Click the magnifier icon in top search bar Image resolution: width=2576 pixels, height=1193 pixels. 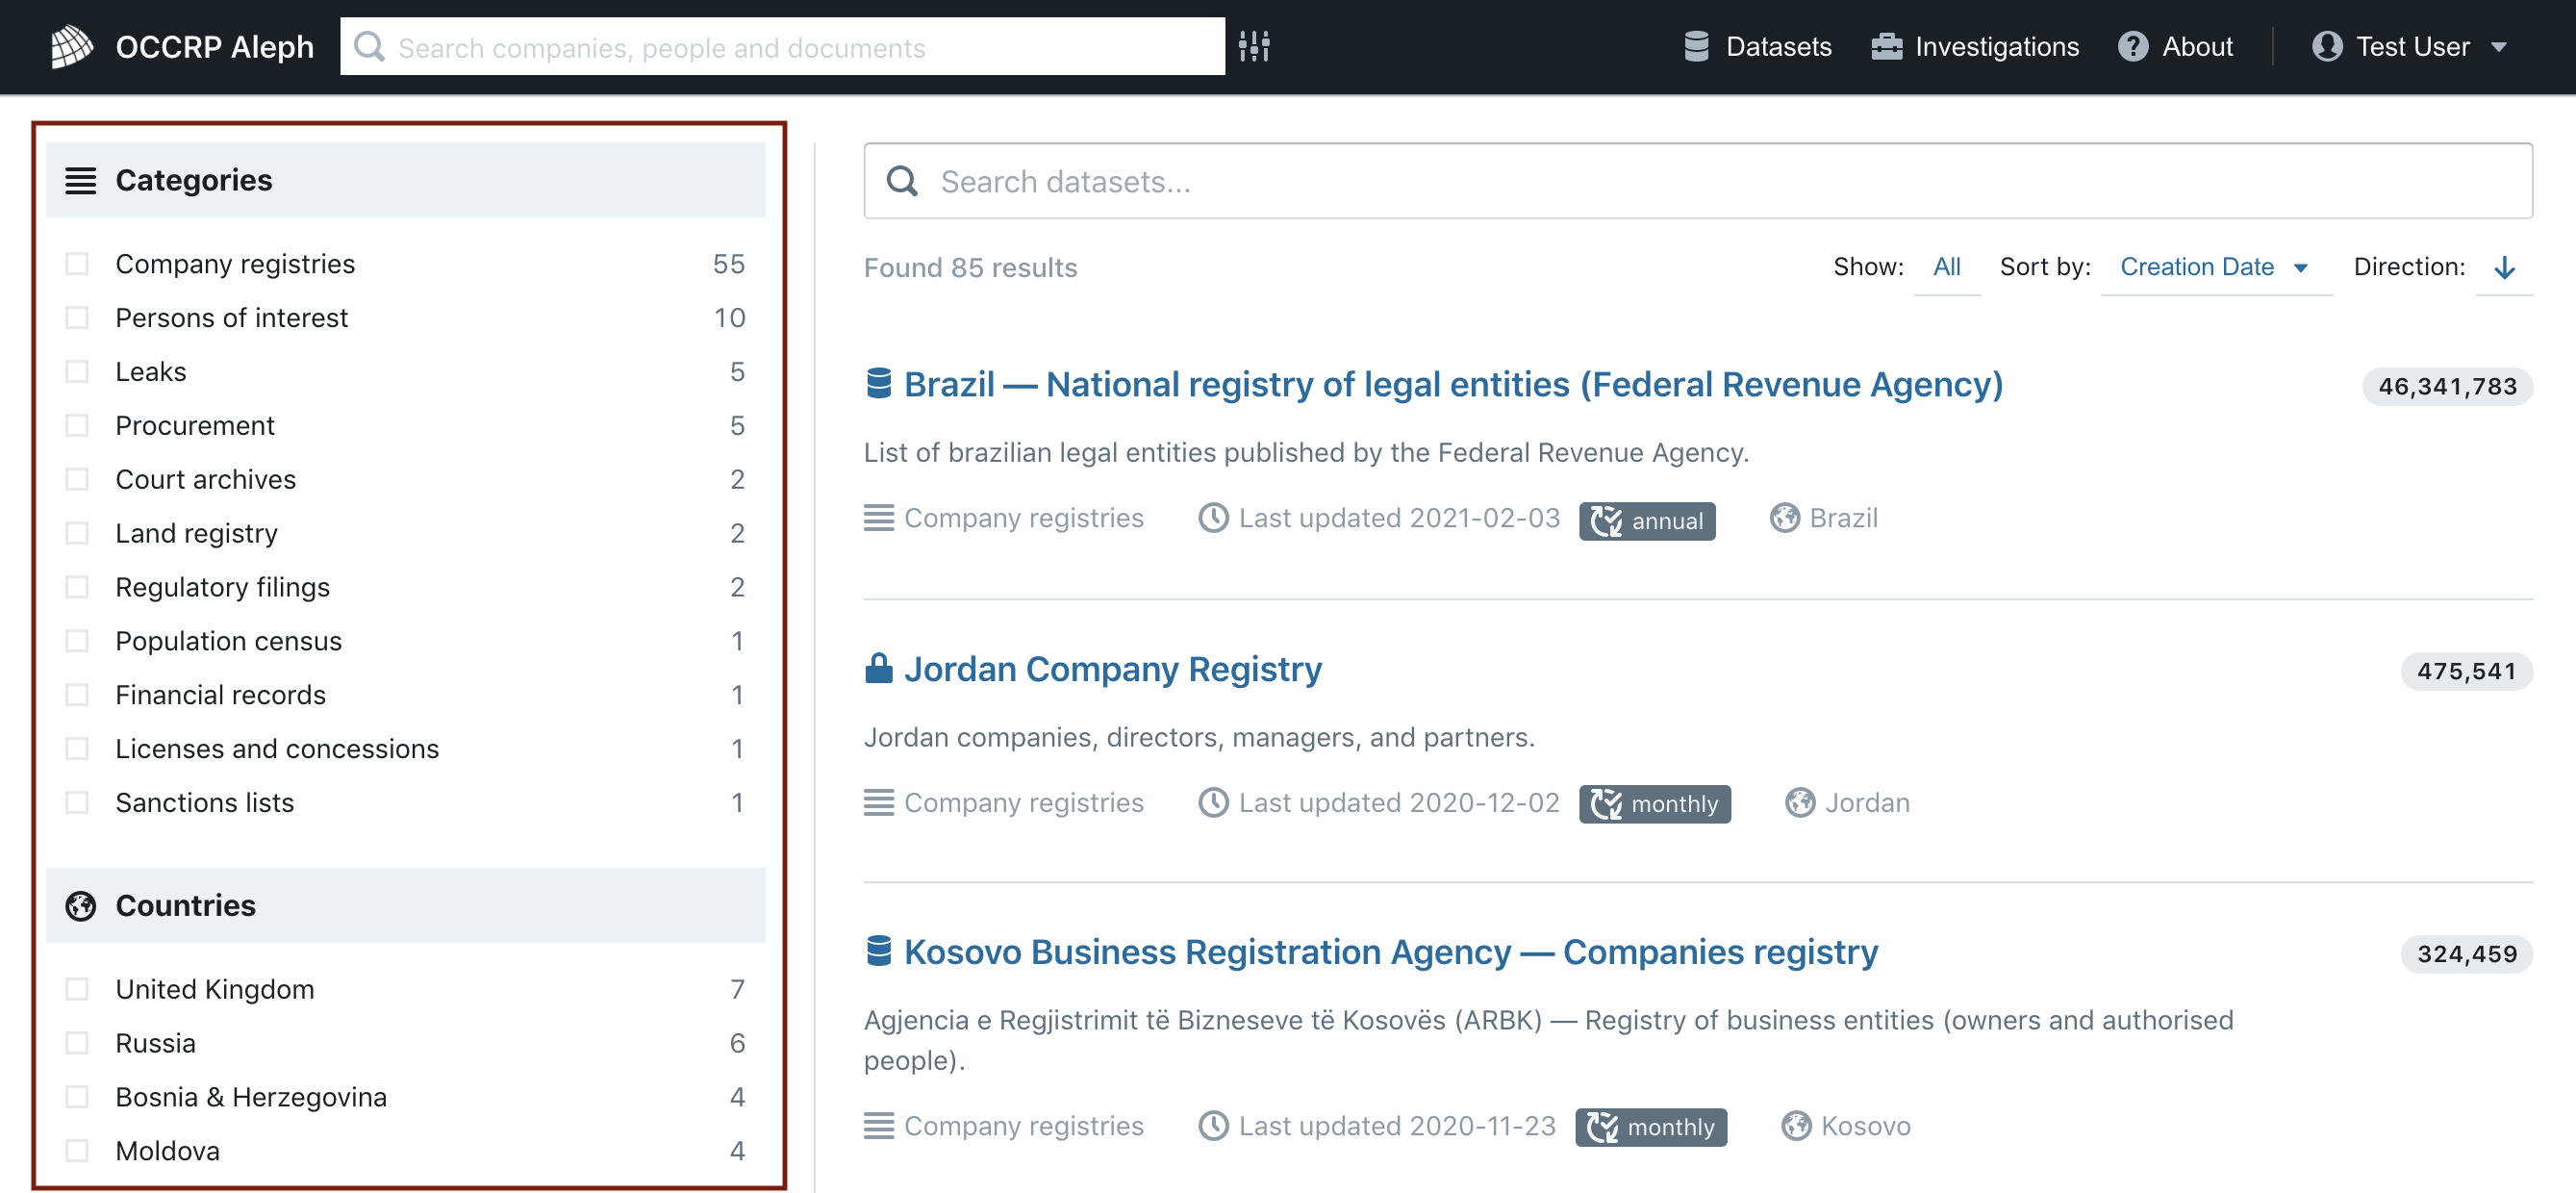369,46
